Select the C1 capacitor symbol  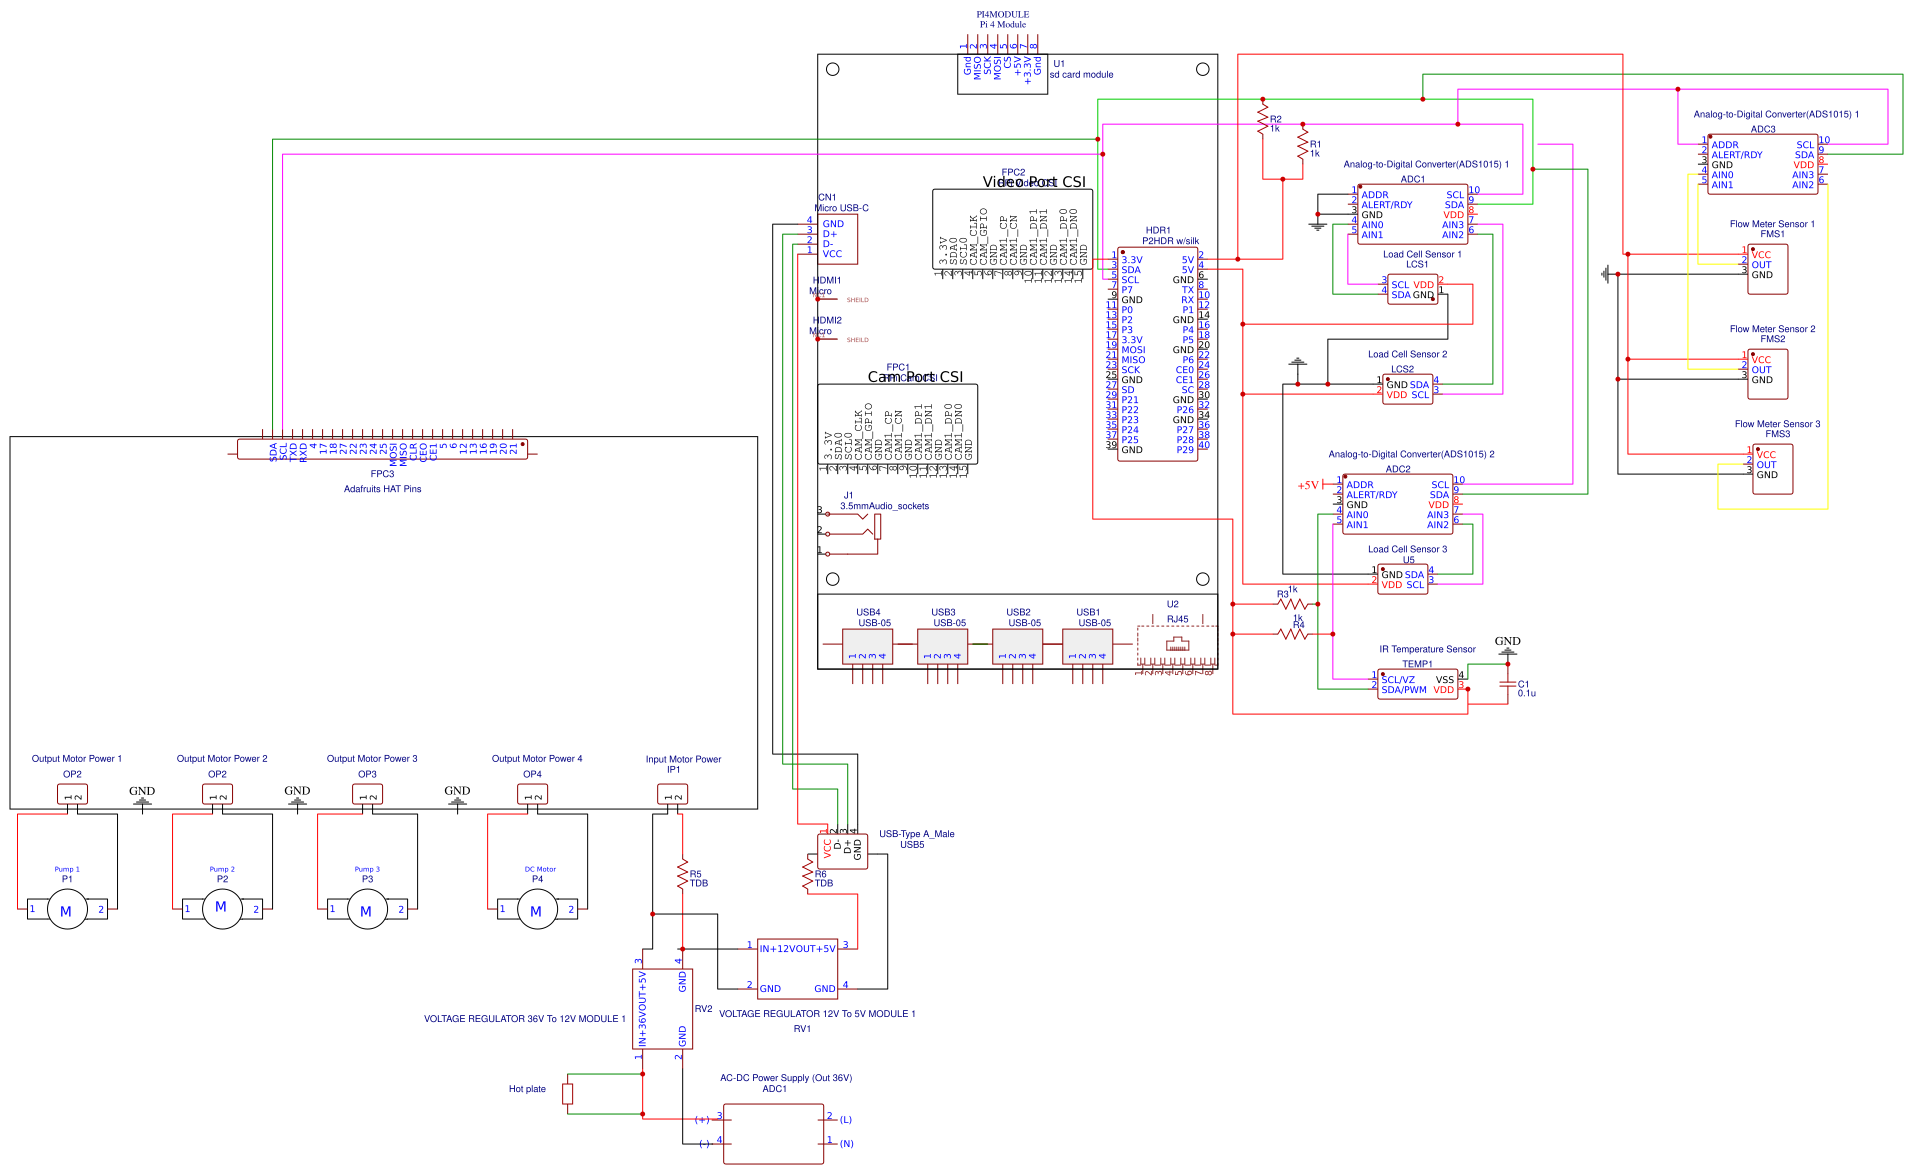click(x=1507, y=685)
